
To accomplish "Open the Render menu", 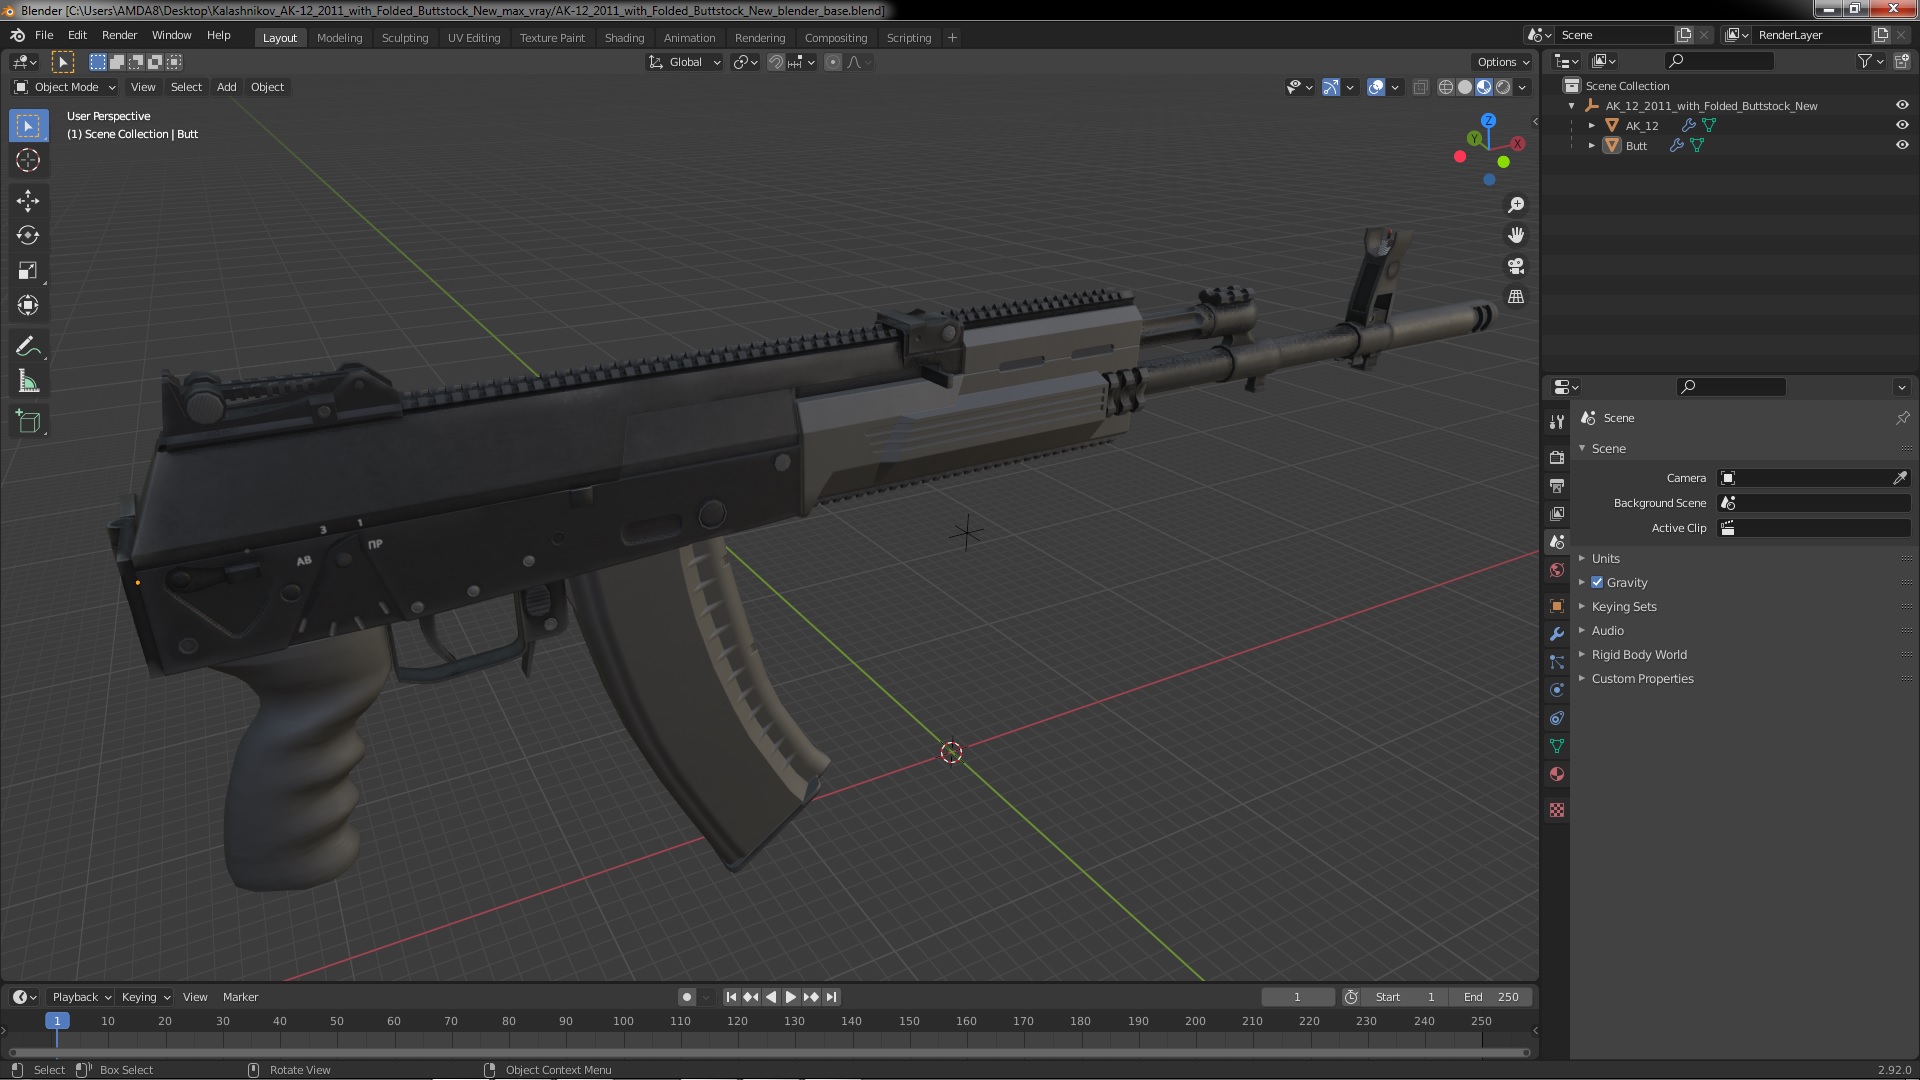I will [x=119, y=35].
